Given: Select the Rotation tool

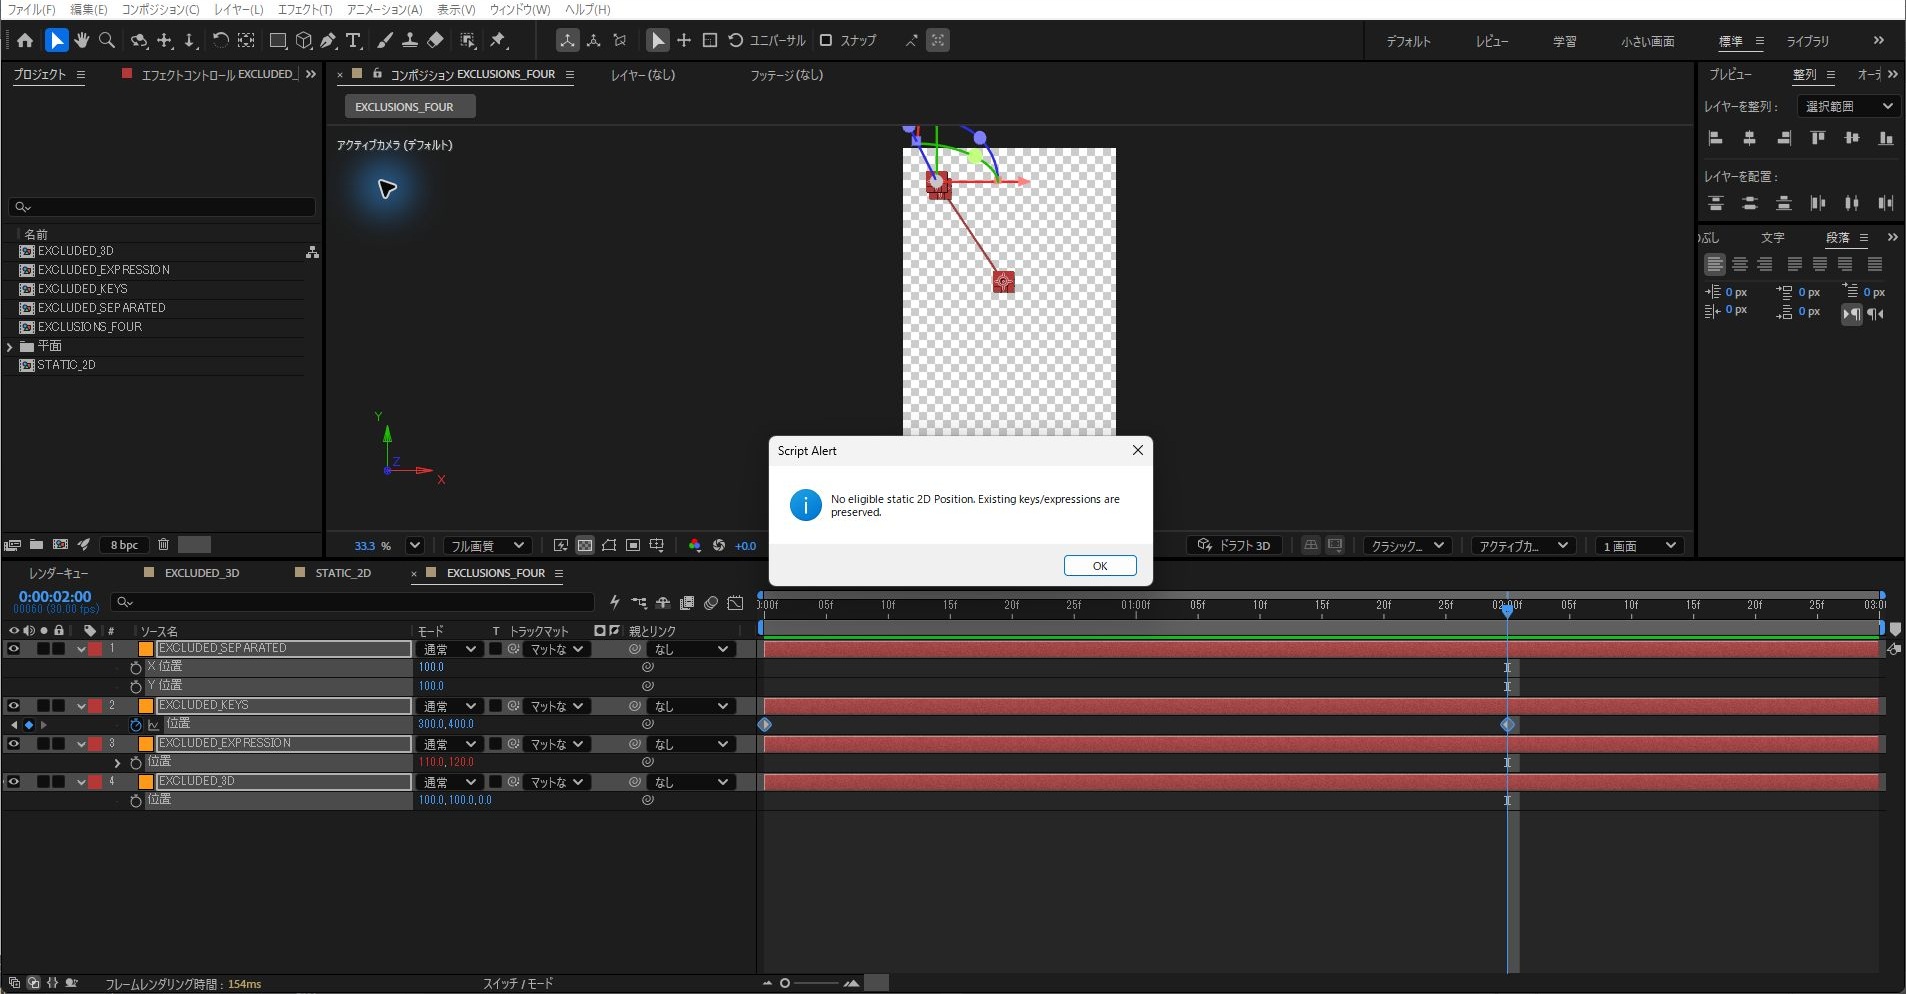Looking at the screenshot, I should (x=220, y=40).
